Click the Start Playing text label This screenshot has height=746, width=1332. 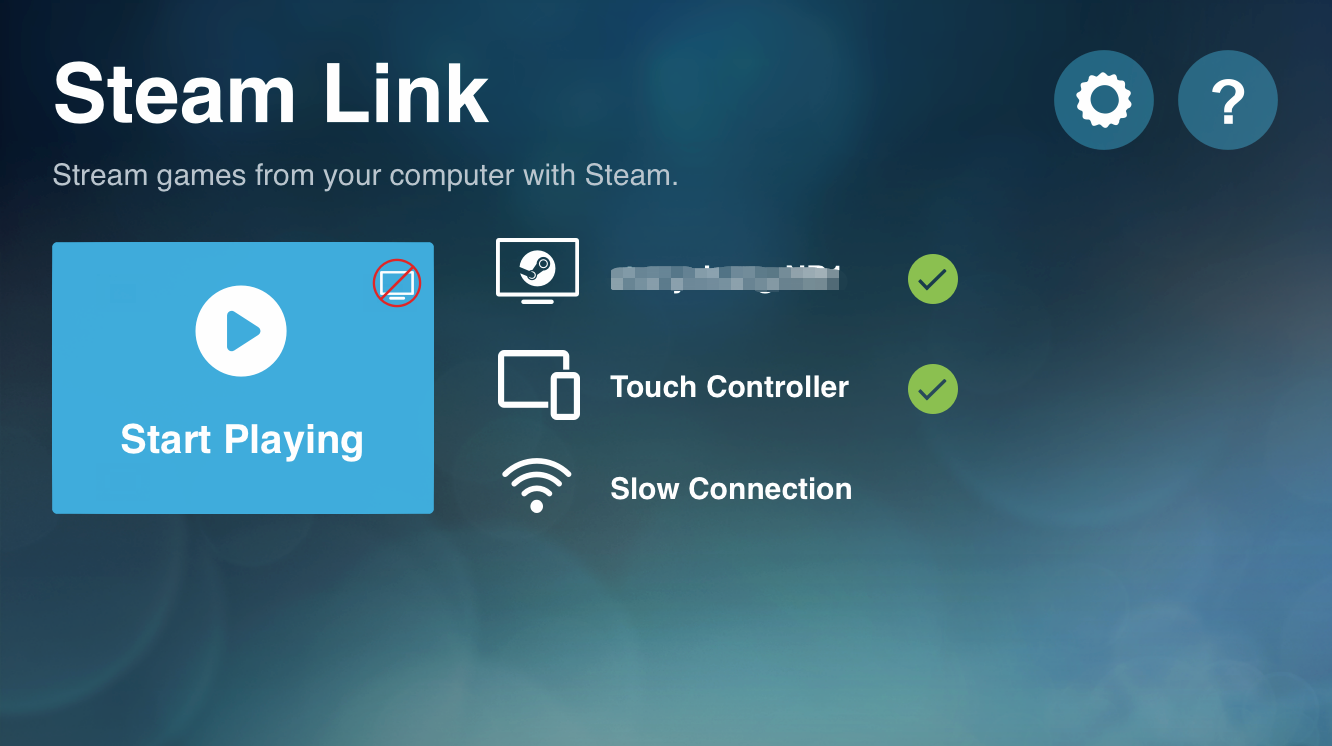pos(242,441)
